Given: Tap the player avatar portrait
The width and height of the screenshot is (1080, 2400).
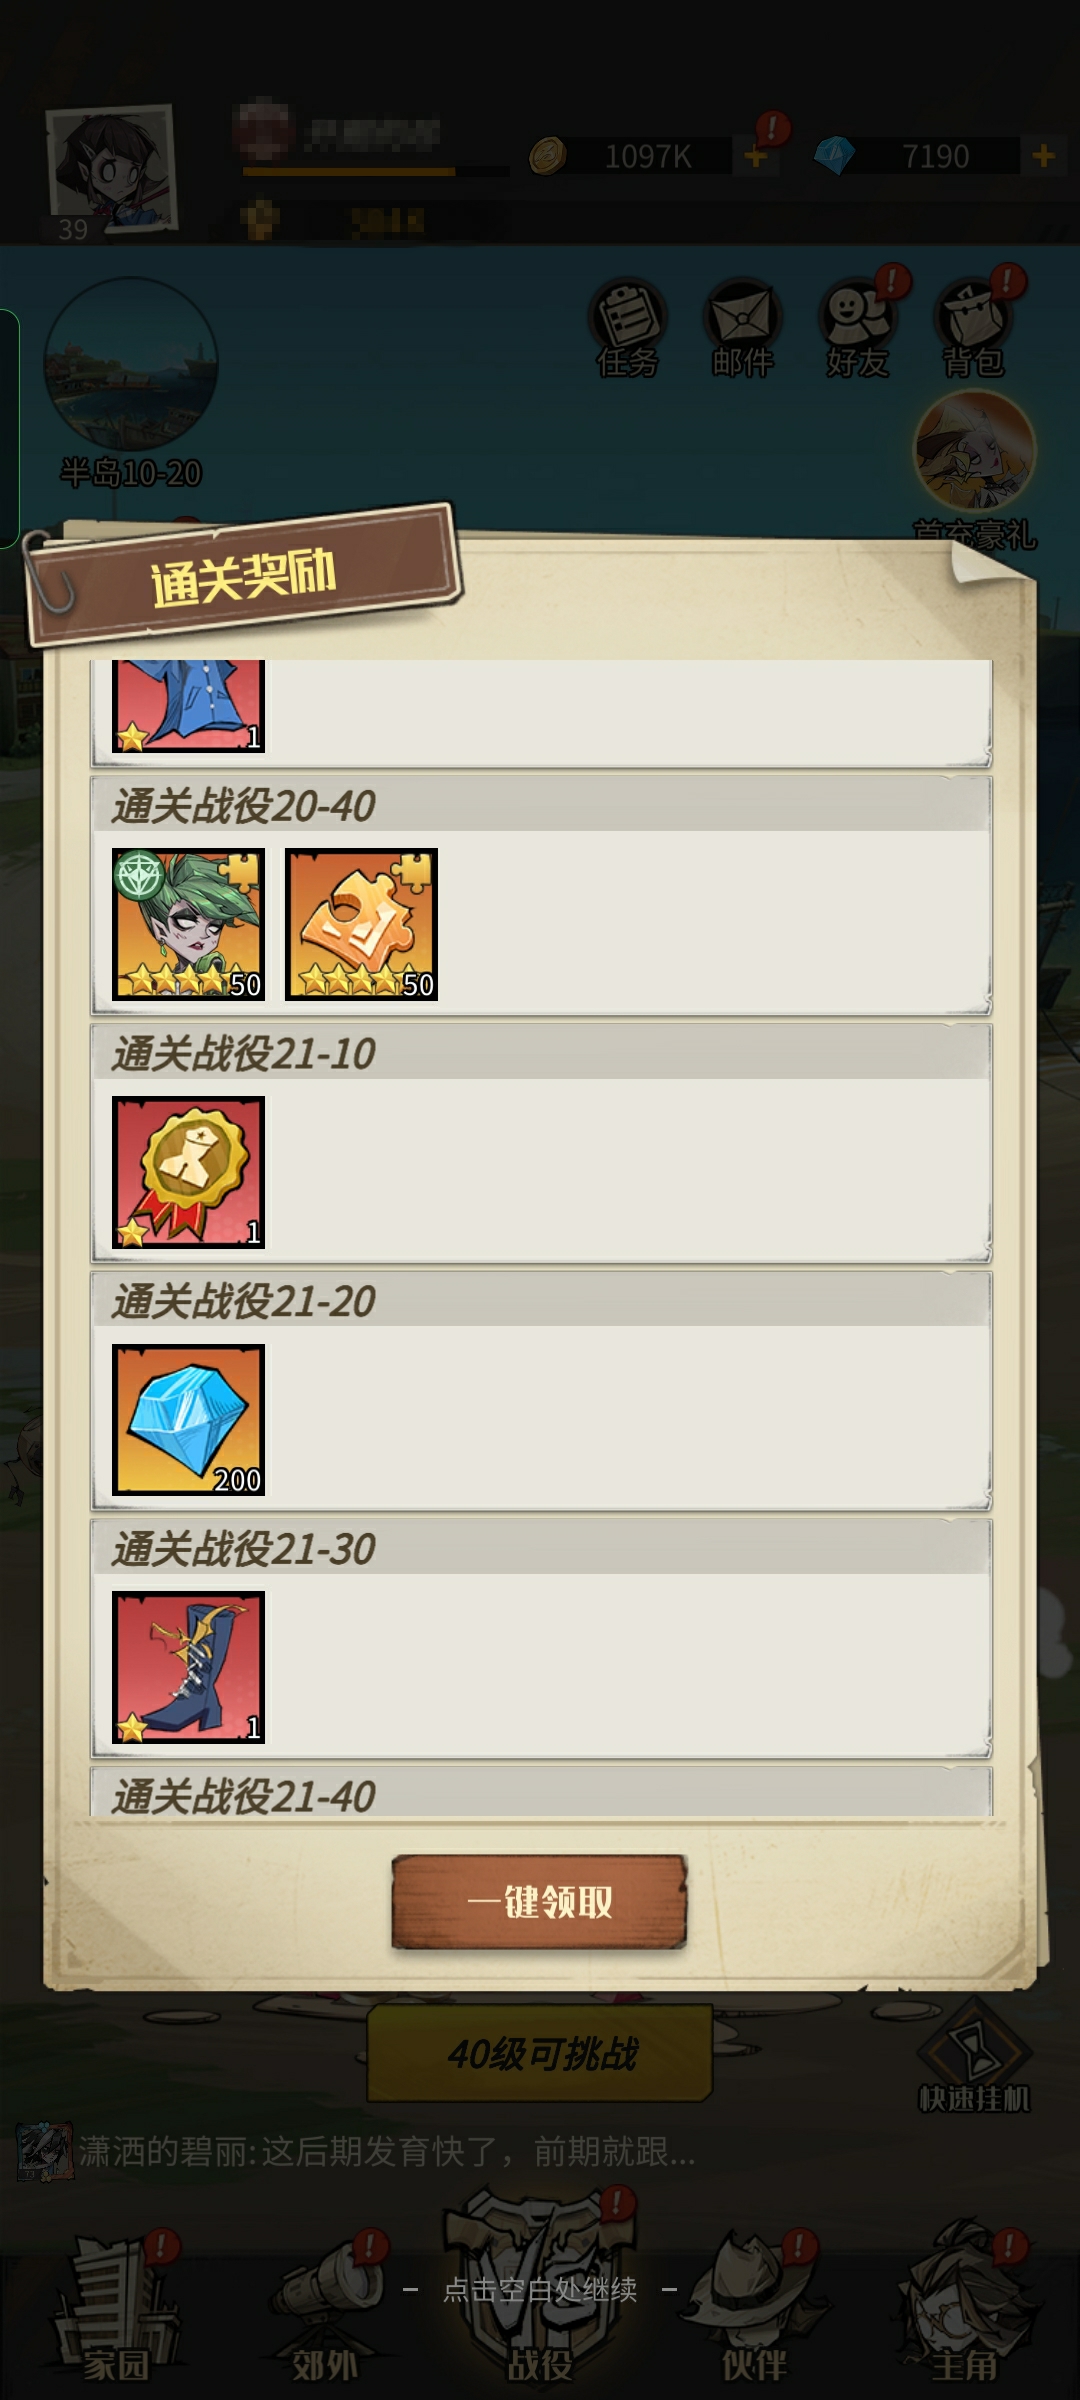Looking at the screenshot, I should click(x=112, y=172).
